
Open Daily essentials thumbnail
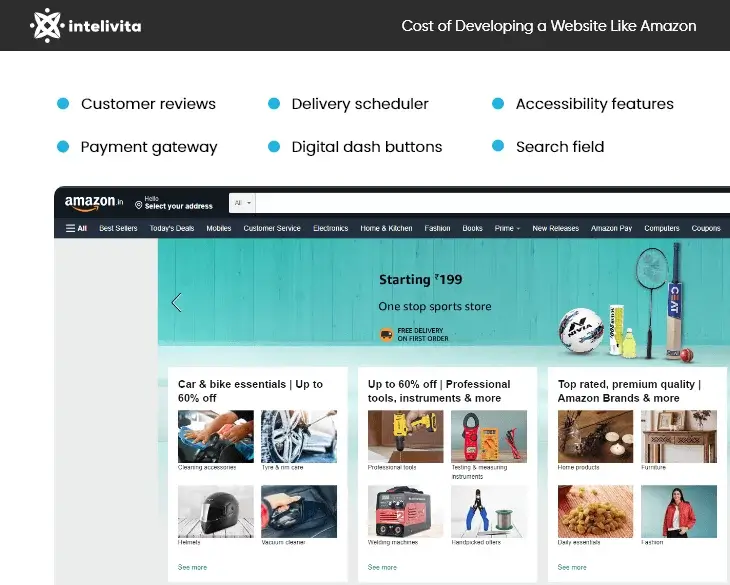coord(595,511)
